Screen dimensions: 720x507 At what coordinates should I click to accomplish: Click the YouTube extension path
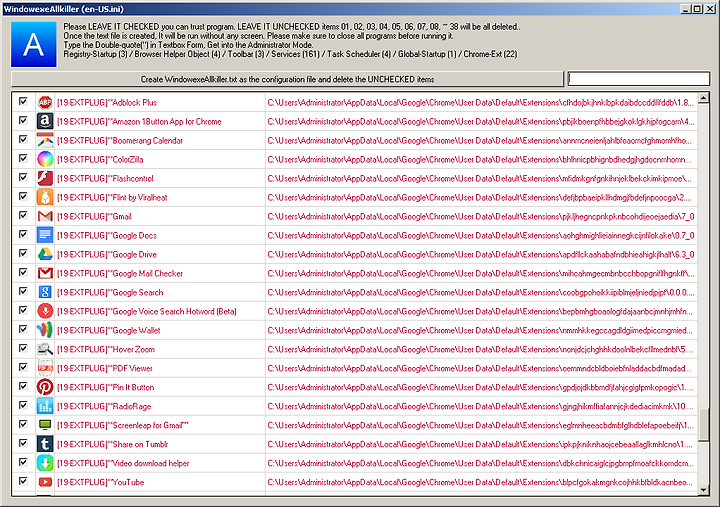[481, 482]
